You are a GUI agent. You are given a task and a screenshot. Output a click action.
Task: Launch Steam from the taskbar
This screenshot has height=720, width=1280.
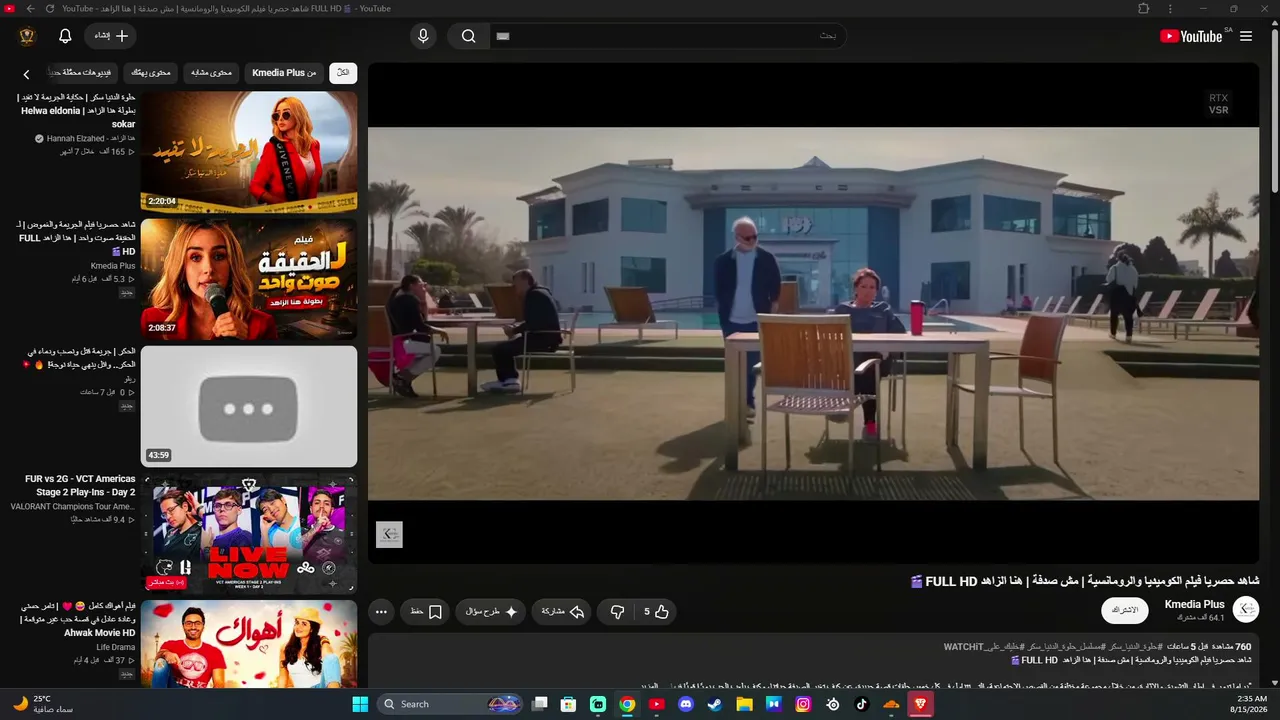pyautogui.click(x=714, y=704)
